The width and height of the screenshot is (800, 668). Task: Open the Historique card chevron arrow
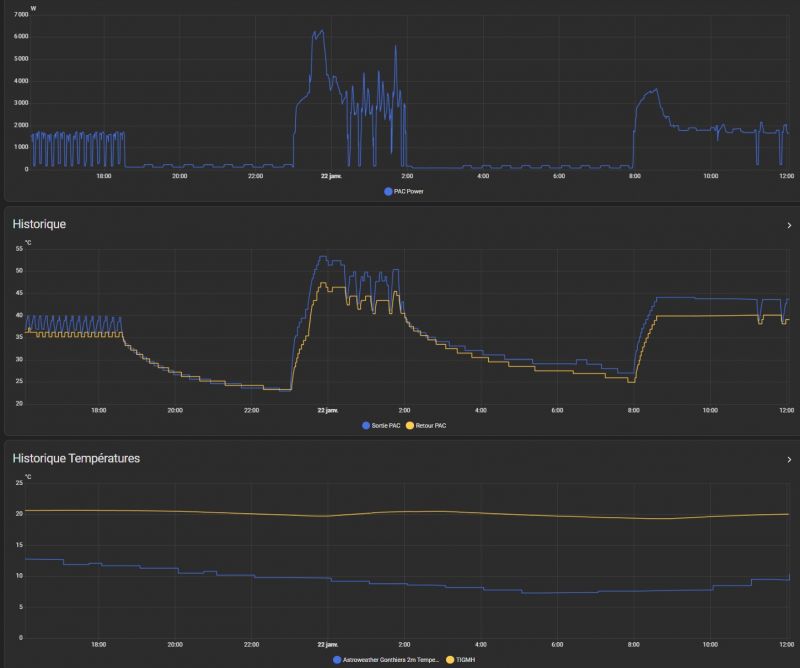point(789,226)
